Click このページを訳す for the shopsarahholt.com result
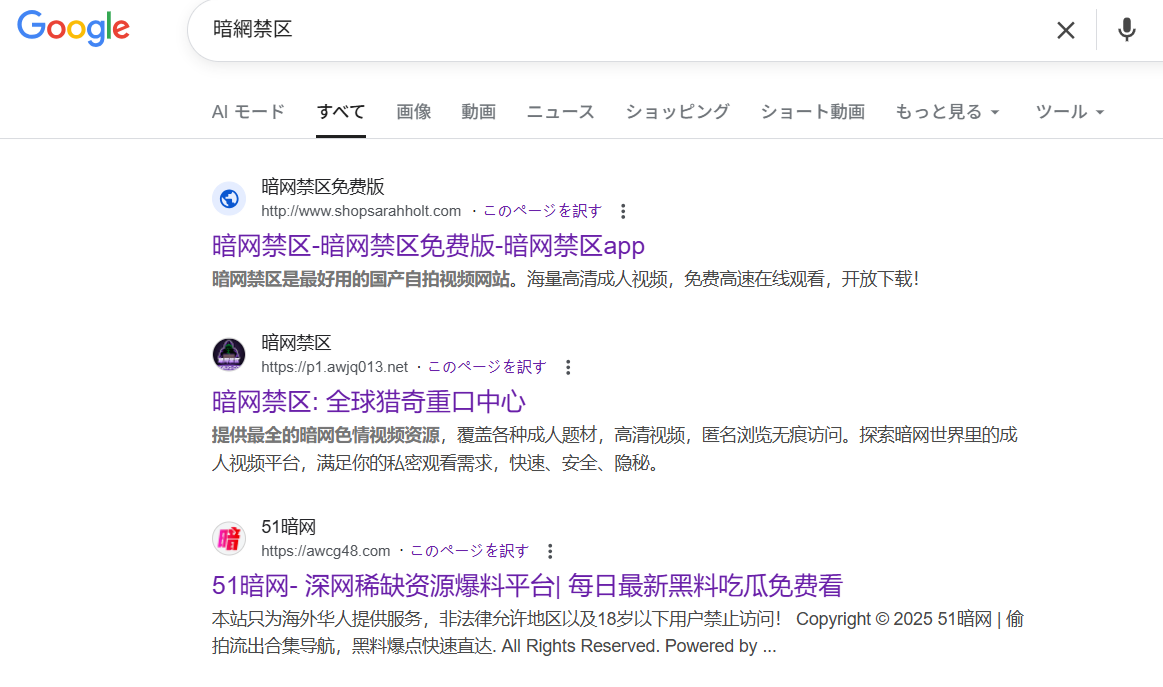Viewport: 1163px width, 687px height. tap(542, 211)
